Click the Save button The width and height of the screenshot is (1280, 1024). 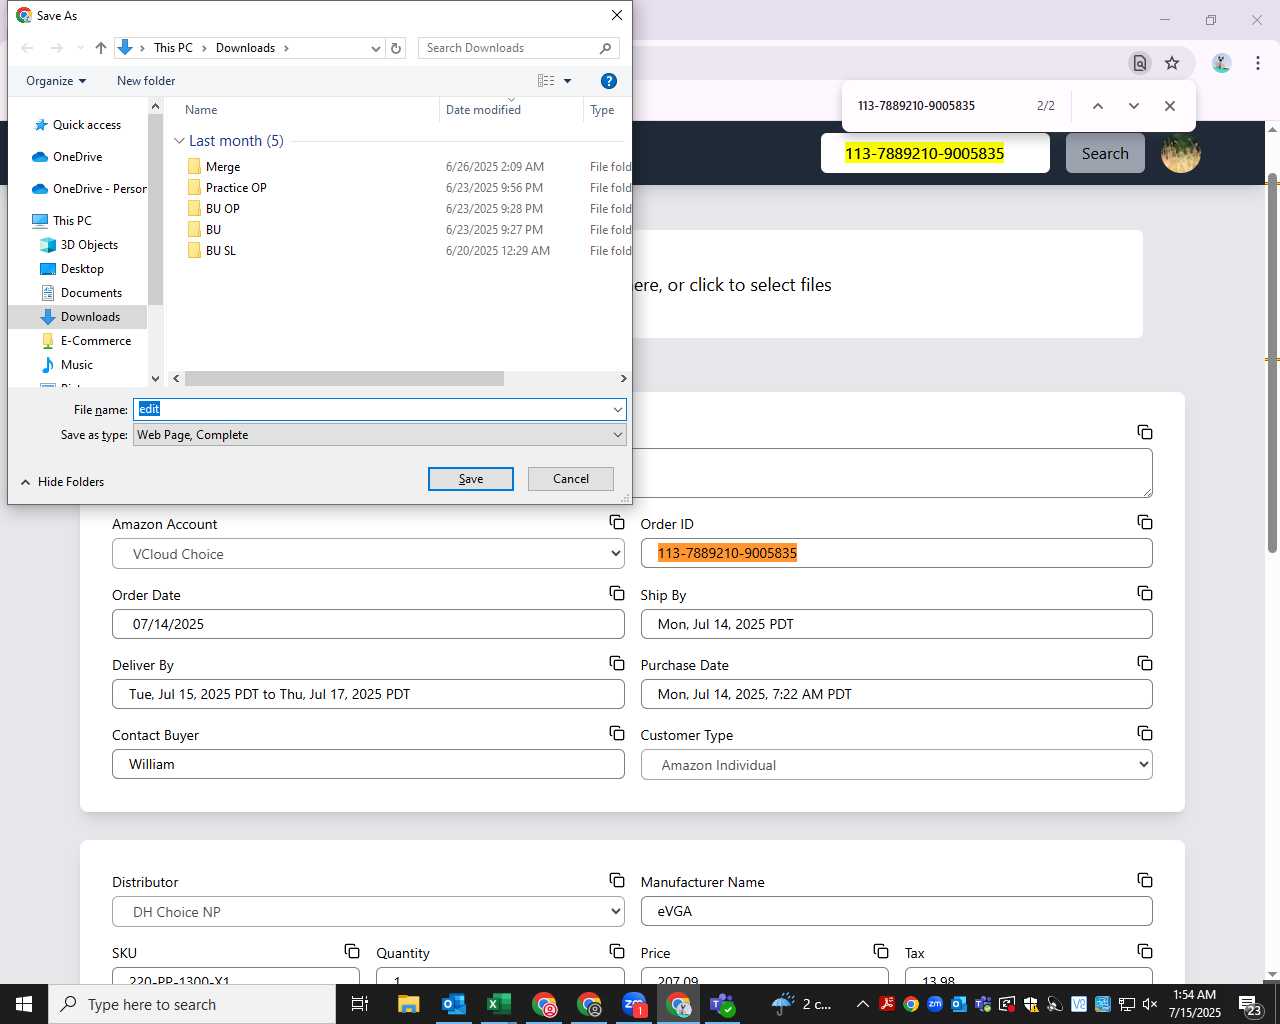pos(471,479)
